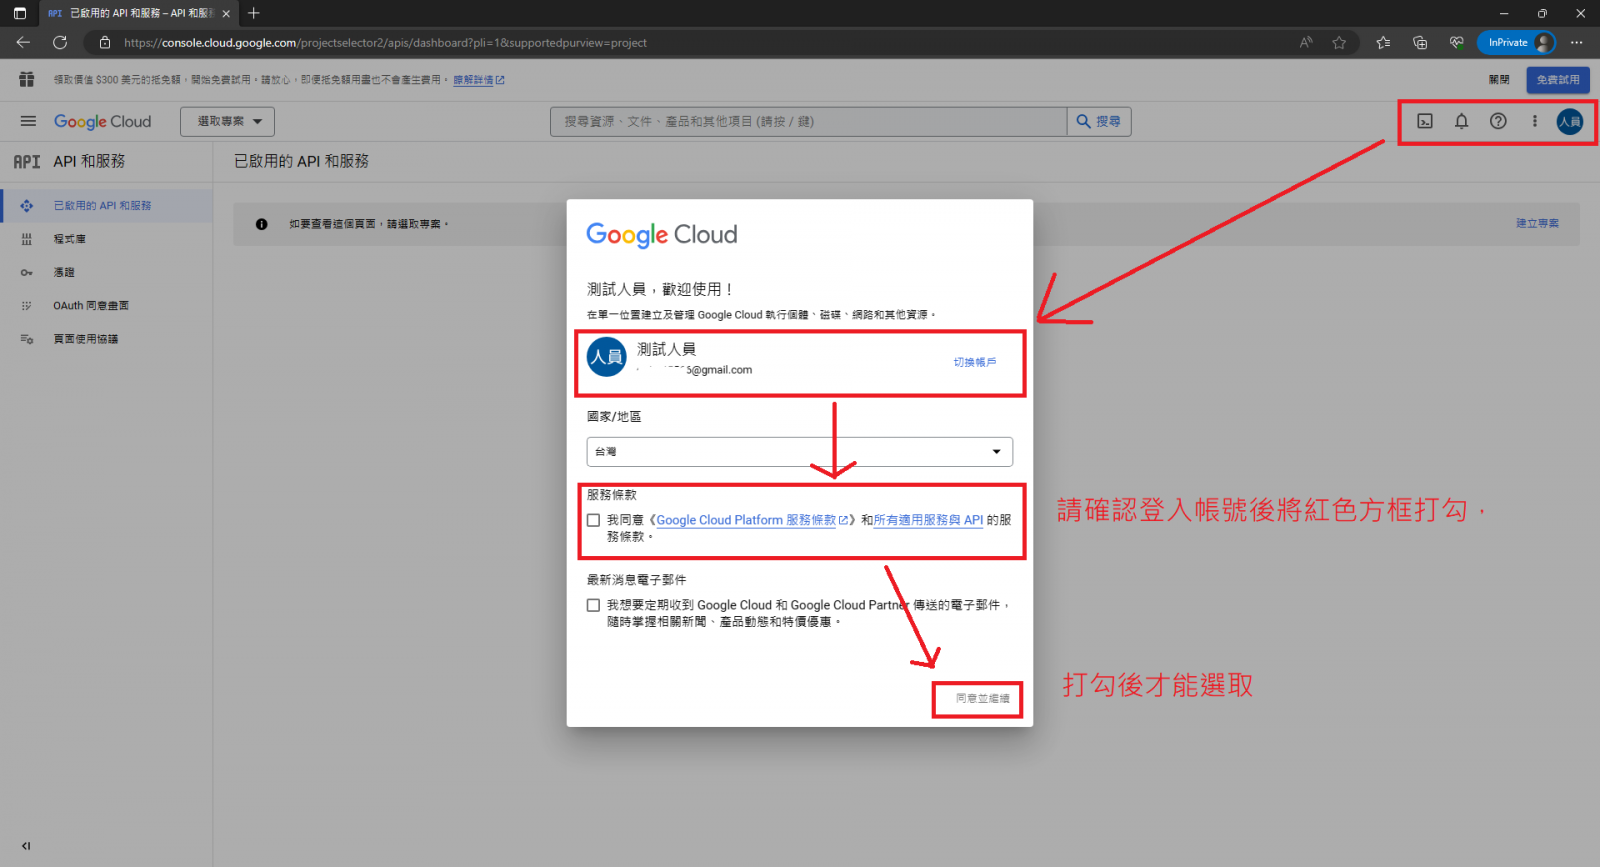Click the account avatar in top right header
This screenshot has width=1600, height=867.
click(x=1570, y=122)
